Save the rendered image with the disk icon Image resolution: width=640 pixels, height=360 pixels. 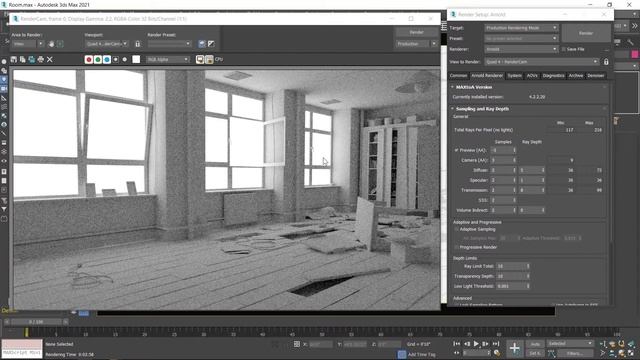point(13,60)
